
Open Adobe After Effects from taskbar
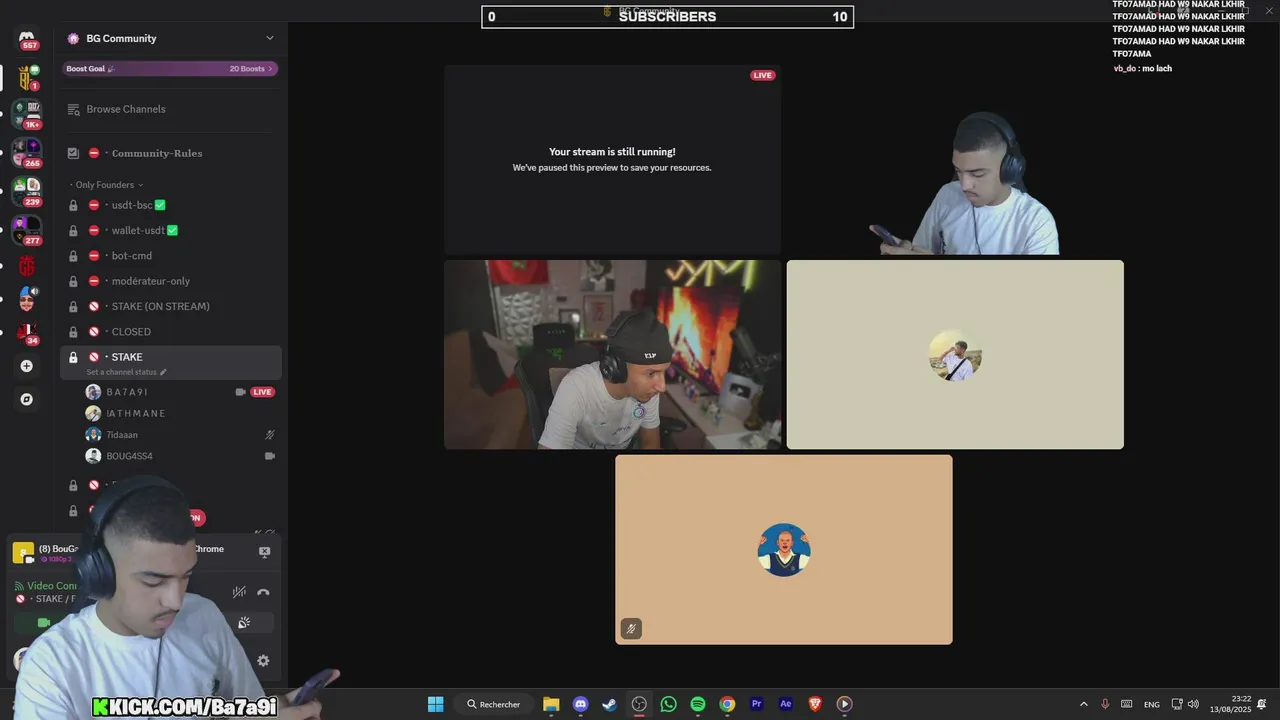786,704
